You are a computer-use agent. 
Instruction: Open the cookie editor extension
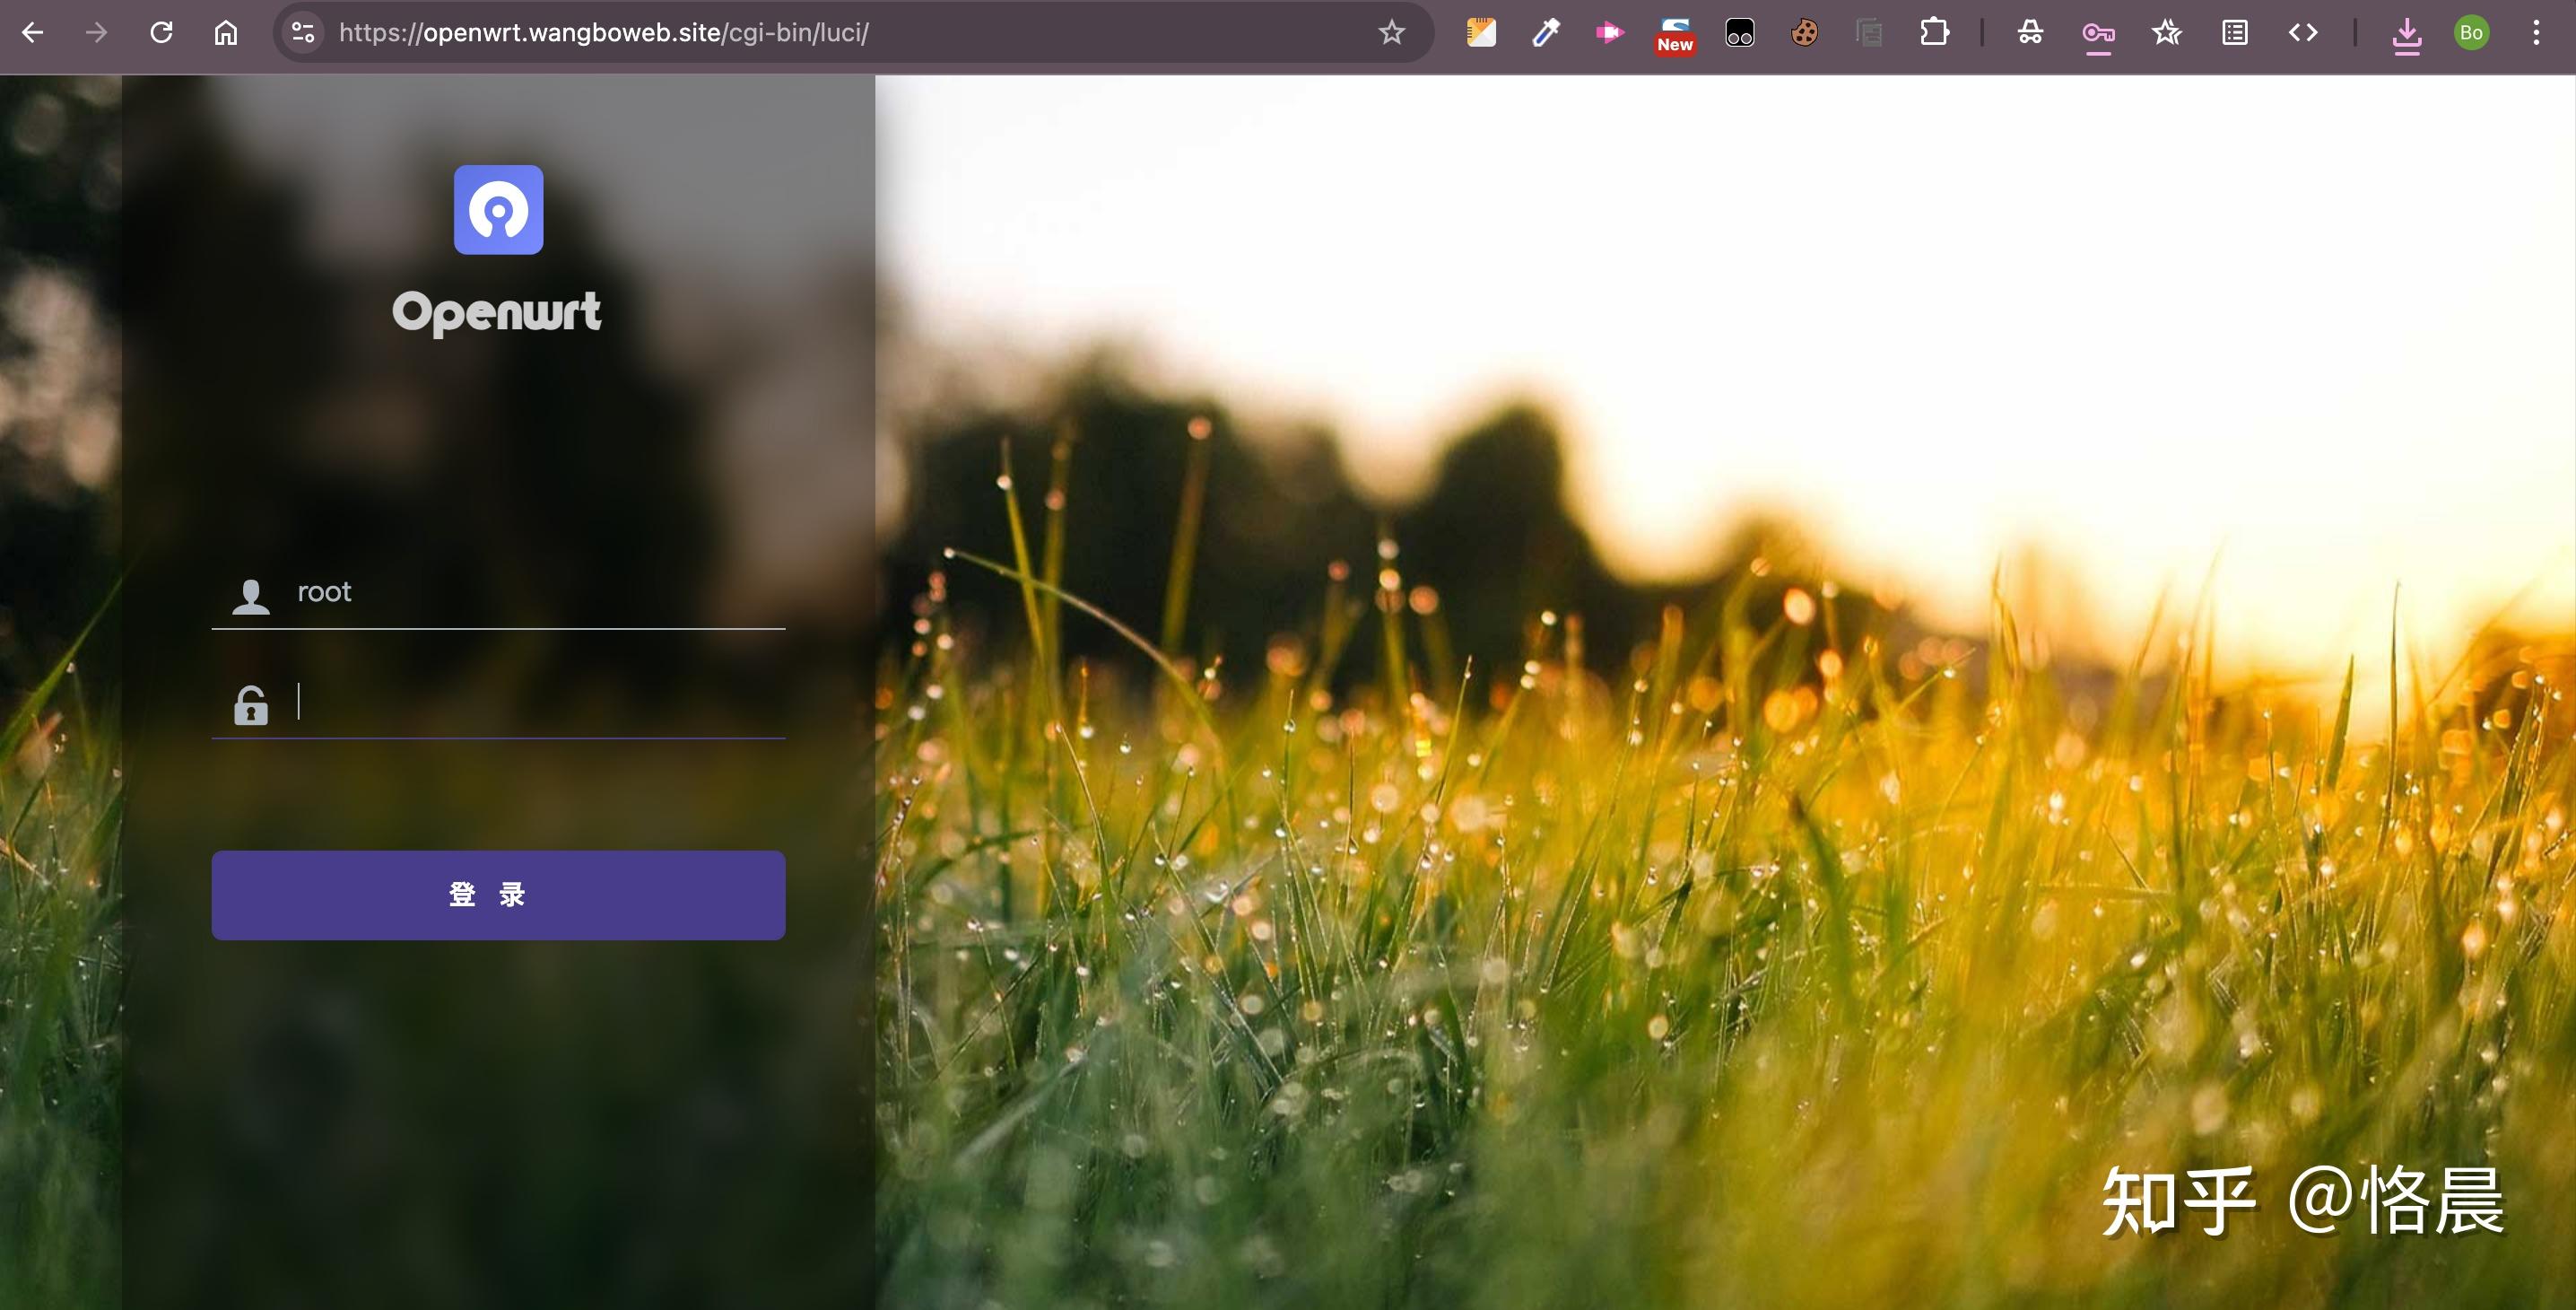click(1804, 33)
